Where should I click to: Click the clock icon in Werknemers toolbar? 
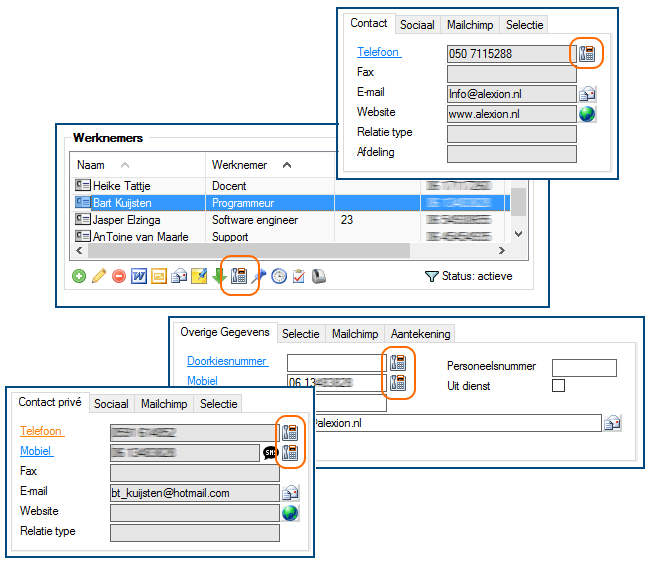coord(279,276)
